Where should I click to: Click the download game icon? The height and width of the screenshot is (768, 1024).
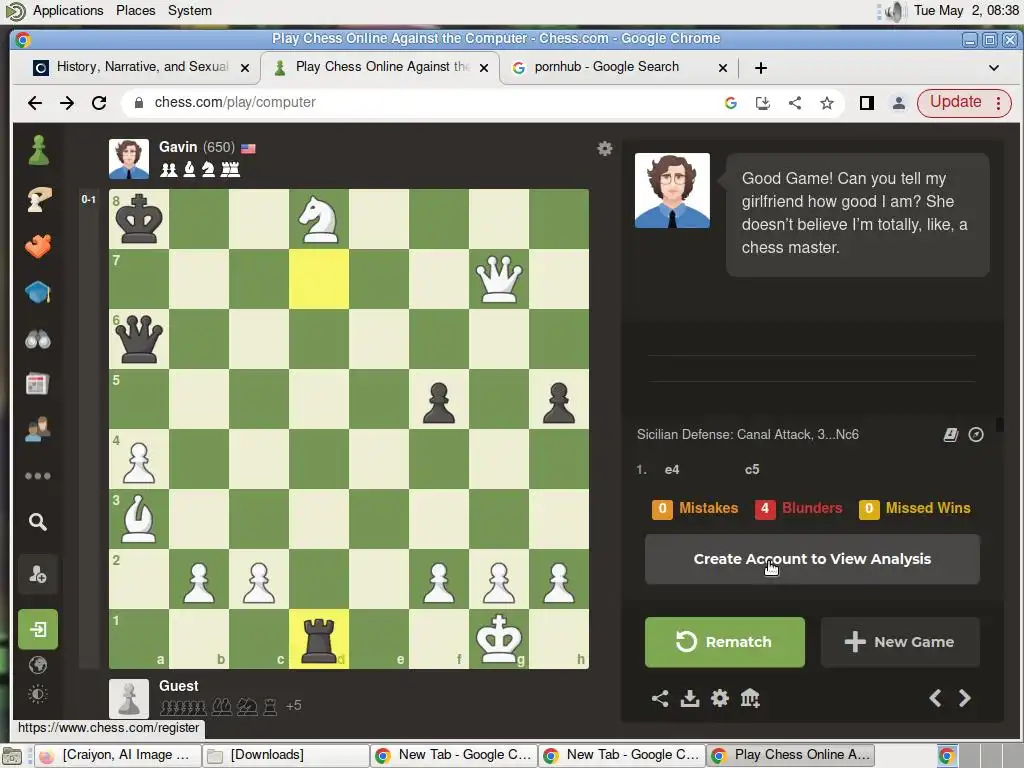[x=690, y=698]
